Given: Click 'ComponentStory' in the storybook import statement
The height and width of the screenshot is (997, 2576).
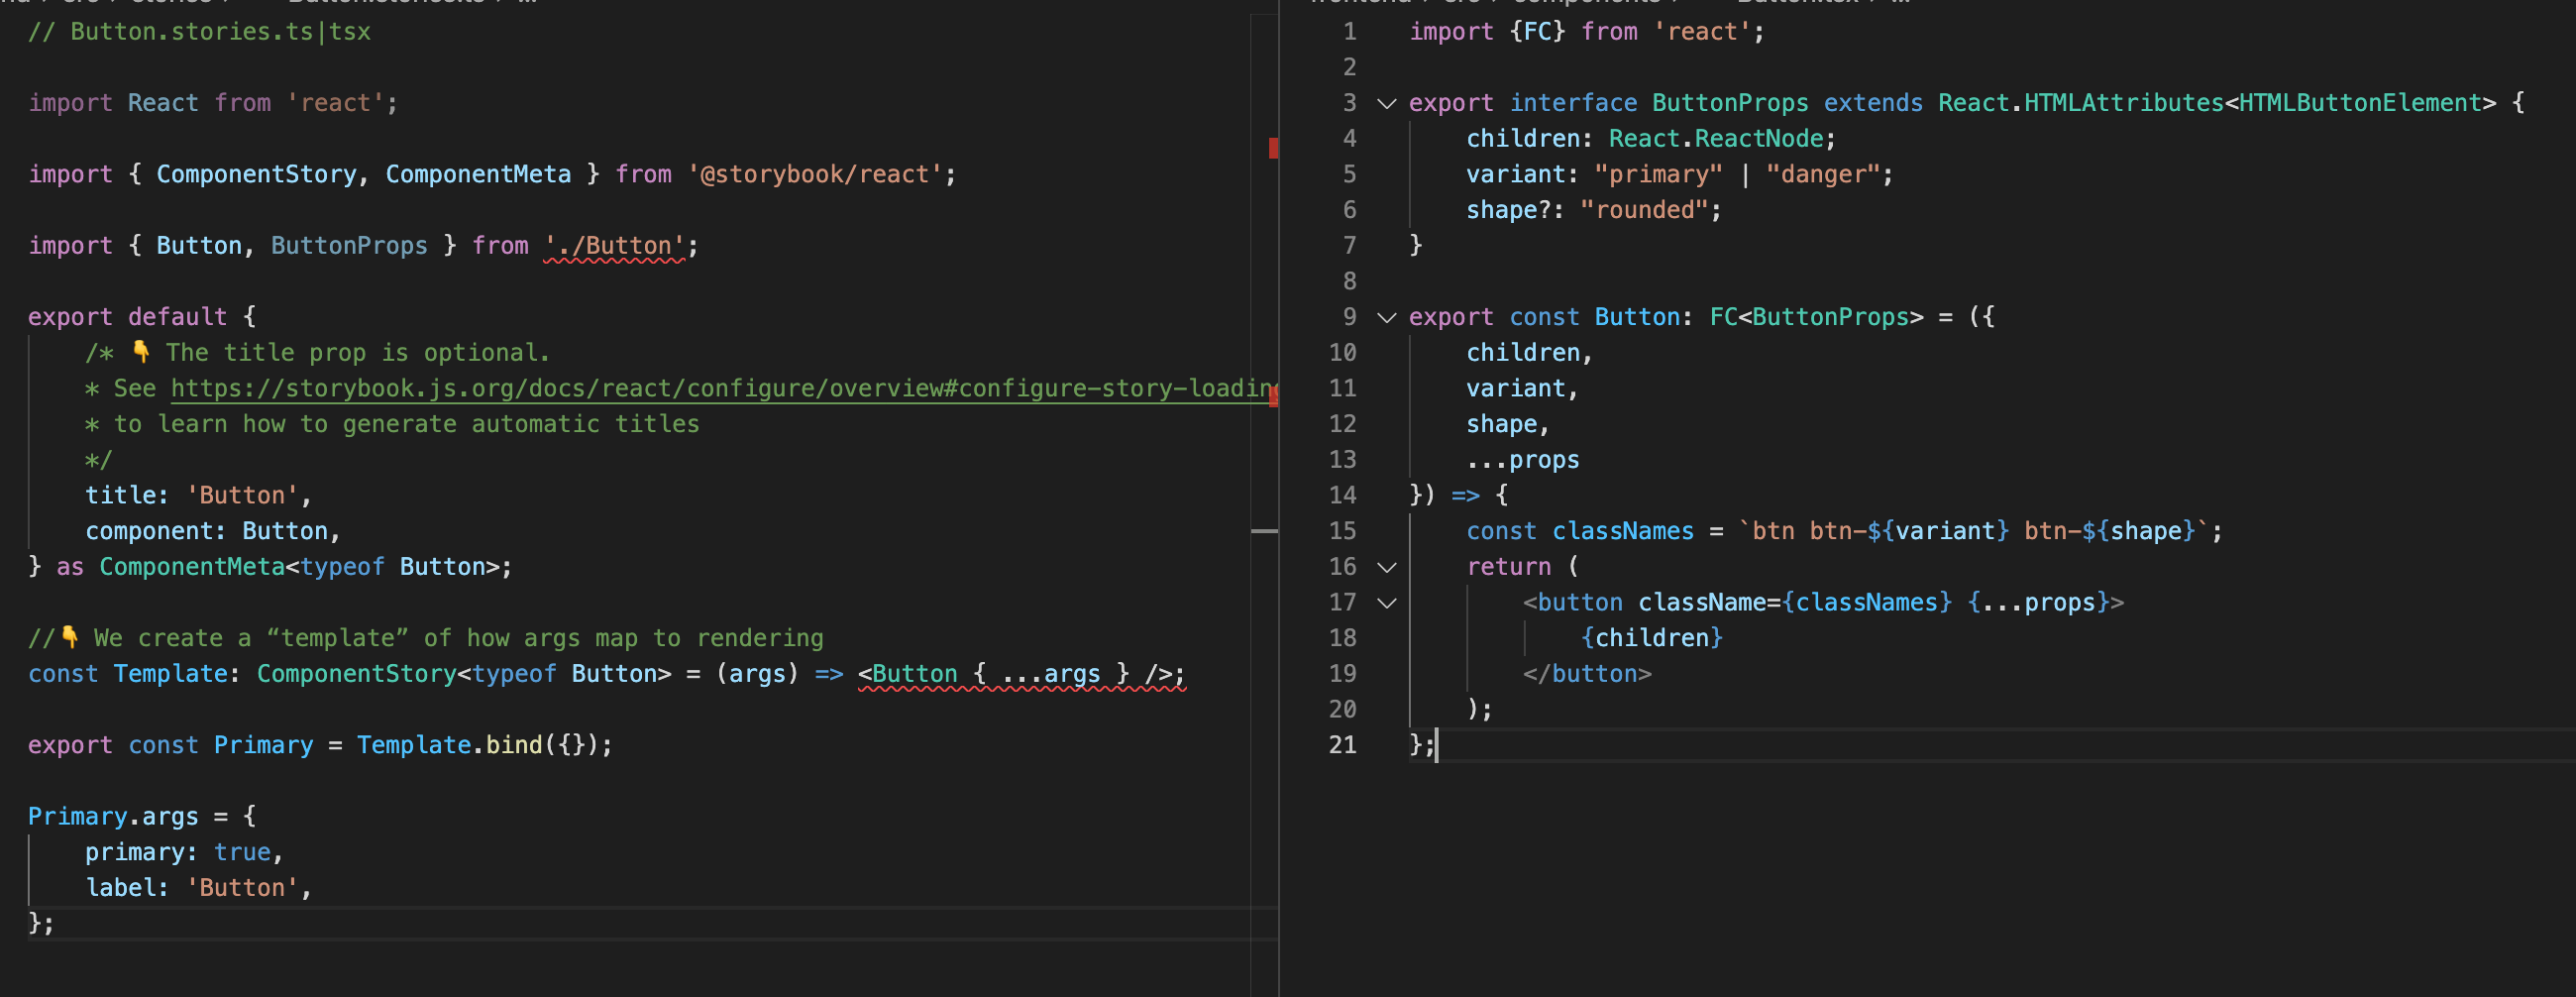Looking at the screenshot, I should tap(256, 174).
